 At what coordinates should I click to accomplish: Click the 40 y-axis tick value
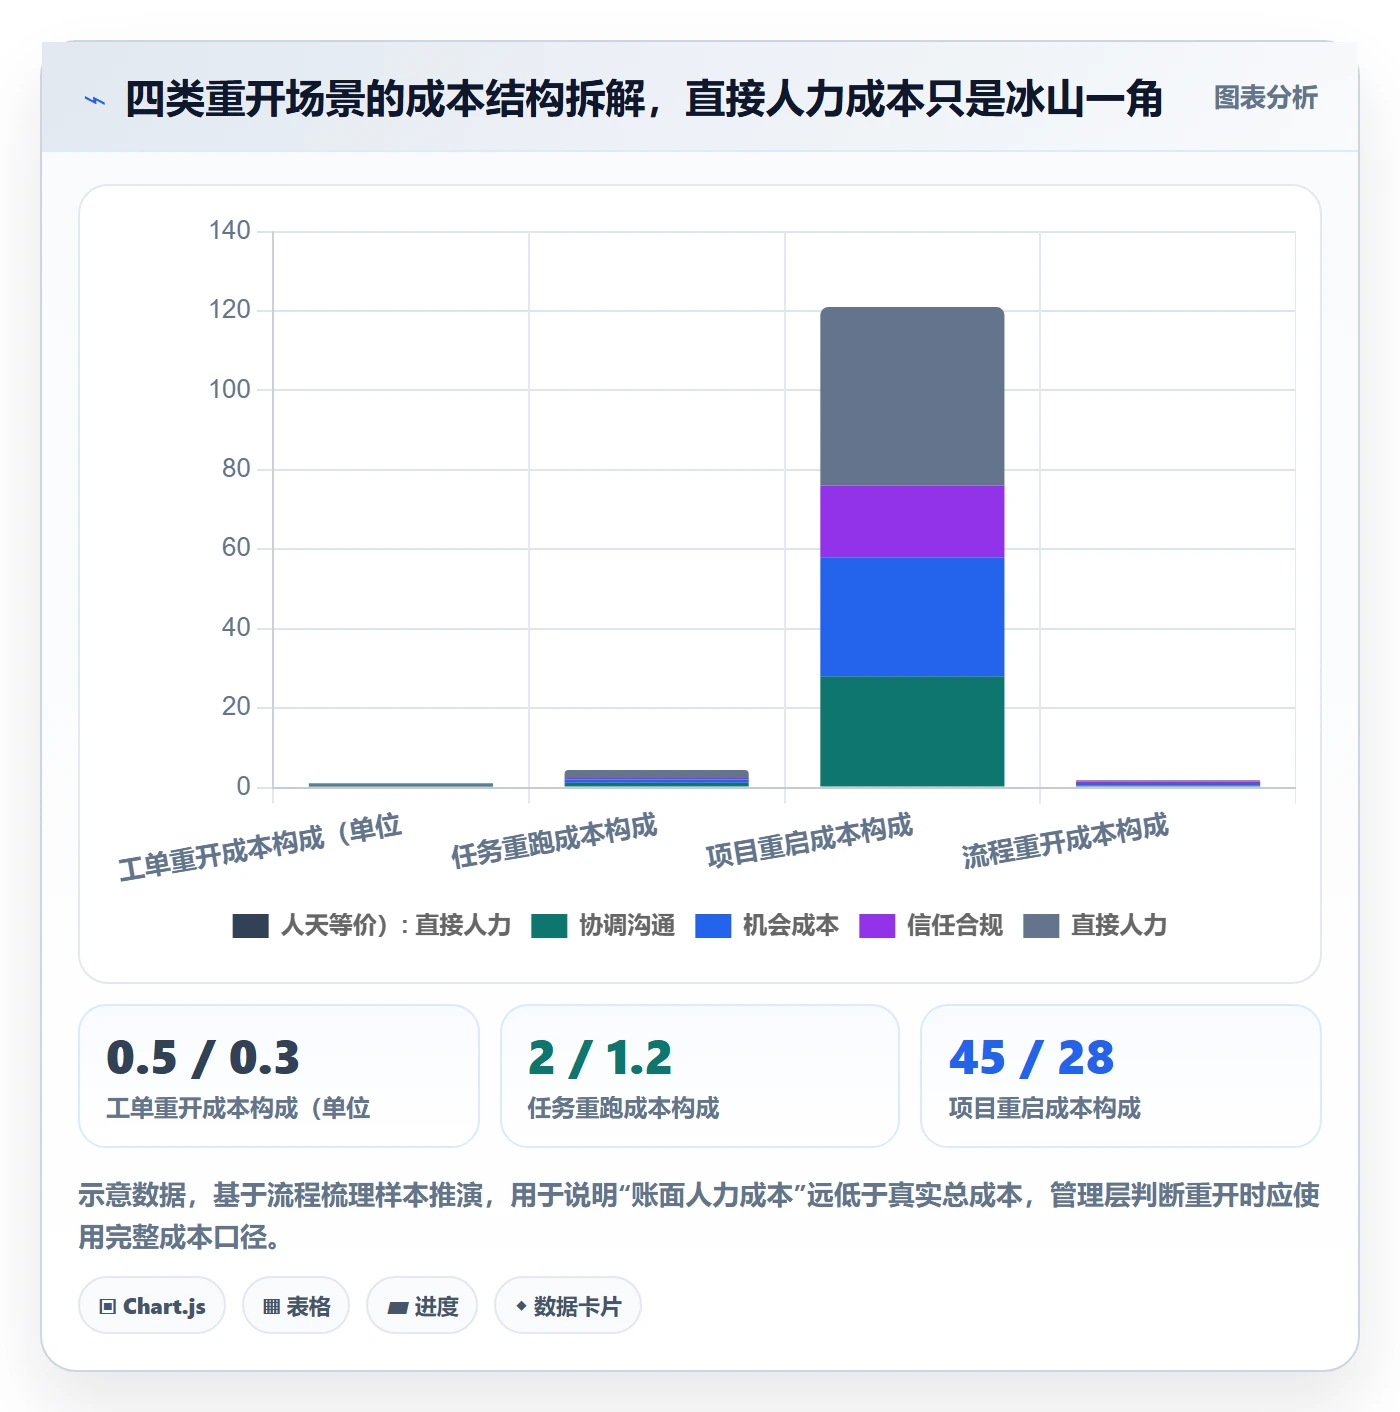236,628
